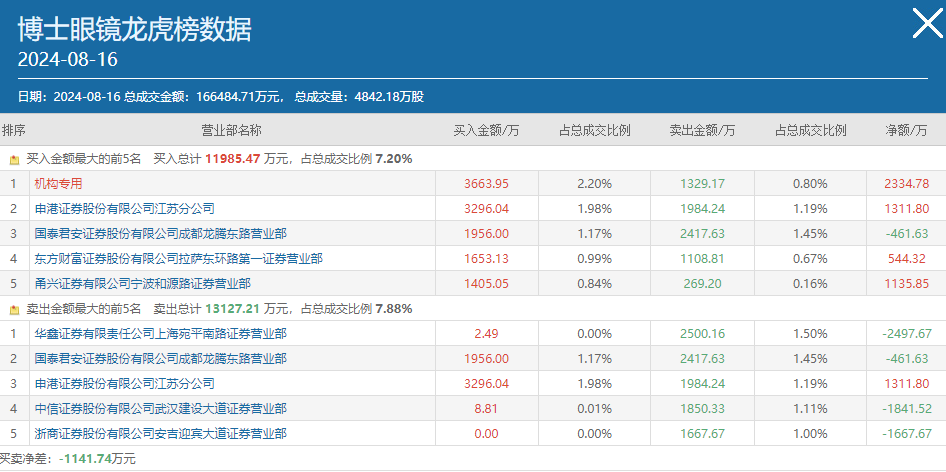Select the buy amount 1405.05
Screen dimensions: 946x472
[486, 284]
